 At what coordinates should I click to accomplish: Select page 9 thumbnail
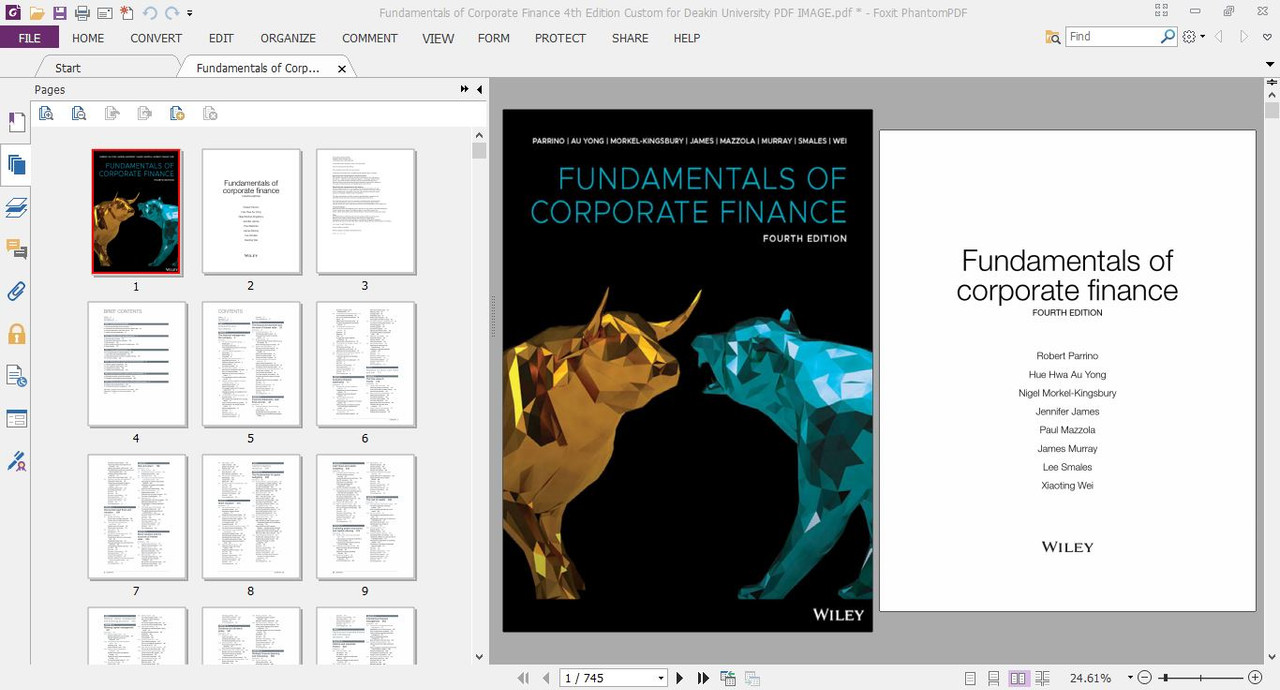tap(366, 517)
